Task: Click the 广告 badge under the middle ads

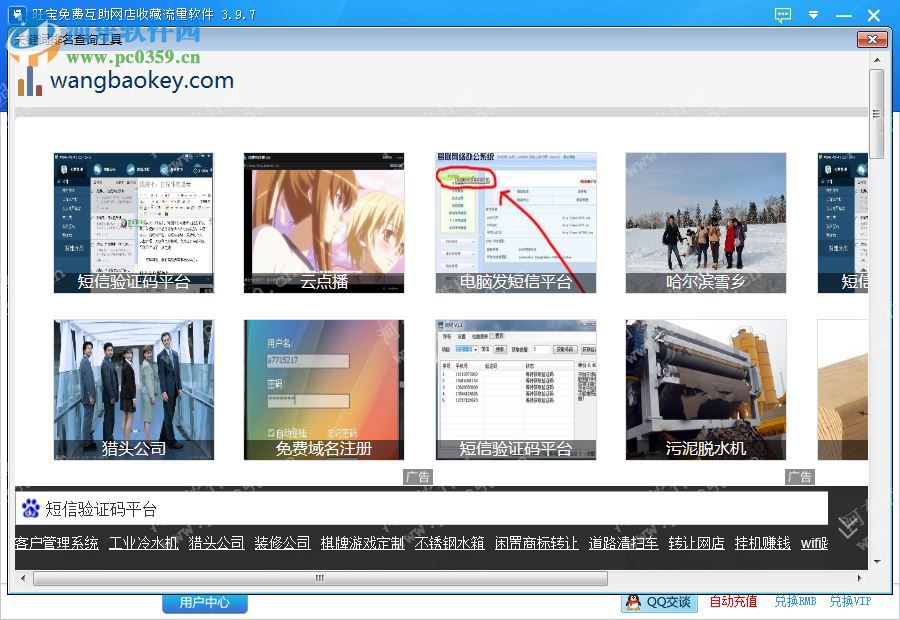Action: pos(417,476)
